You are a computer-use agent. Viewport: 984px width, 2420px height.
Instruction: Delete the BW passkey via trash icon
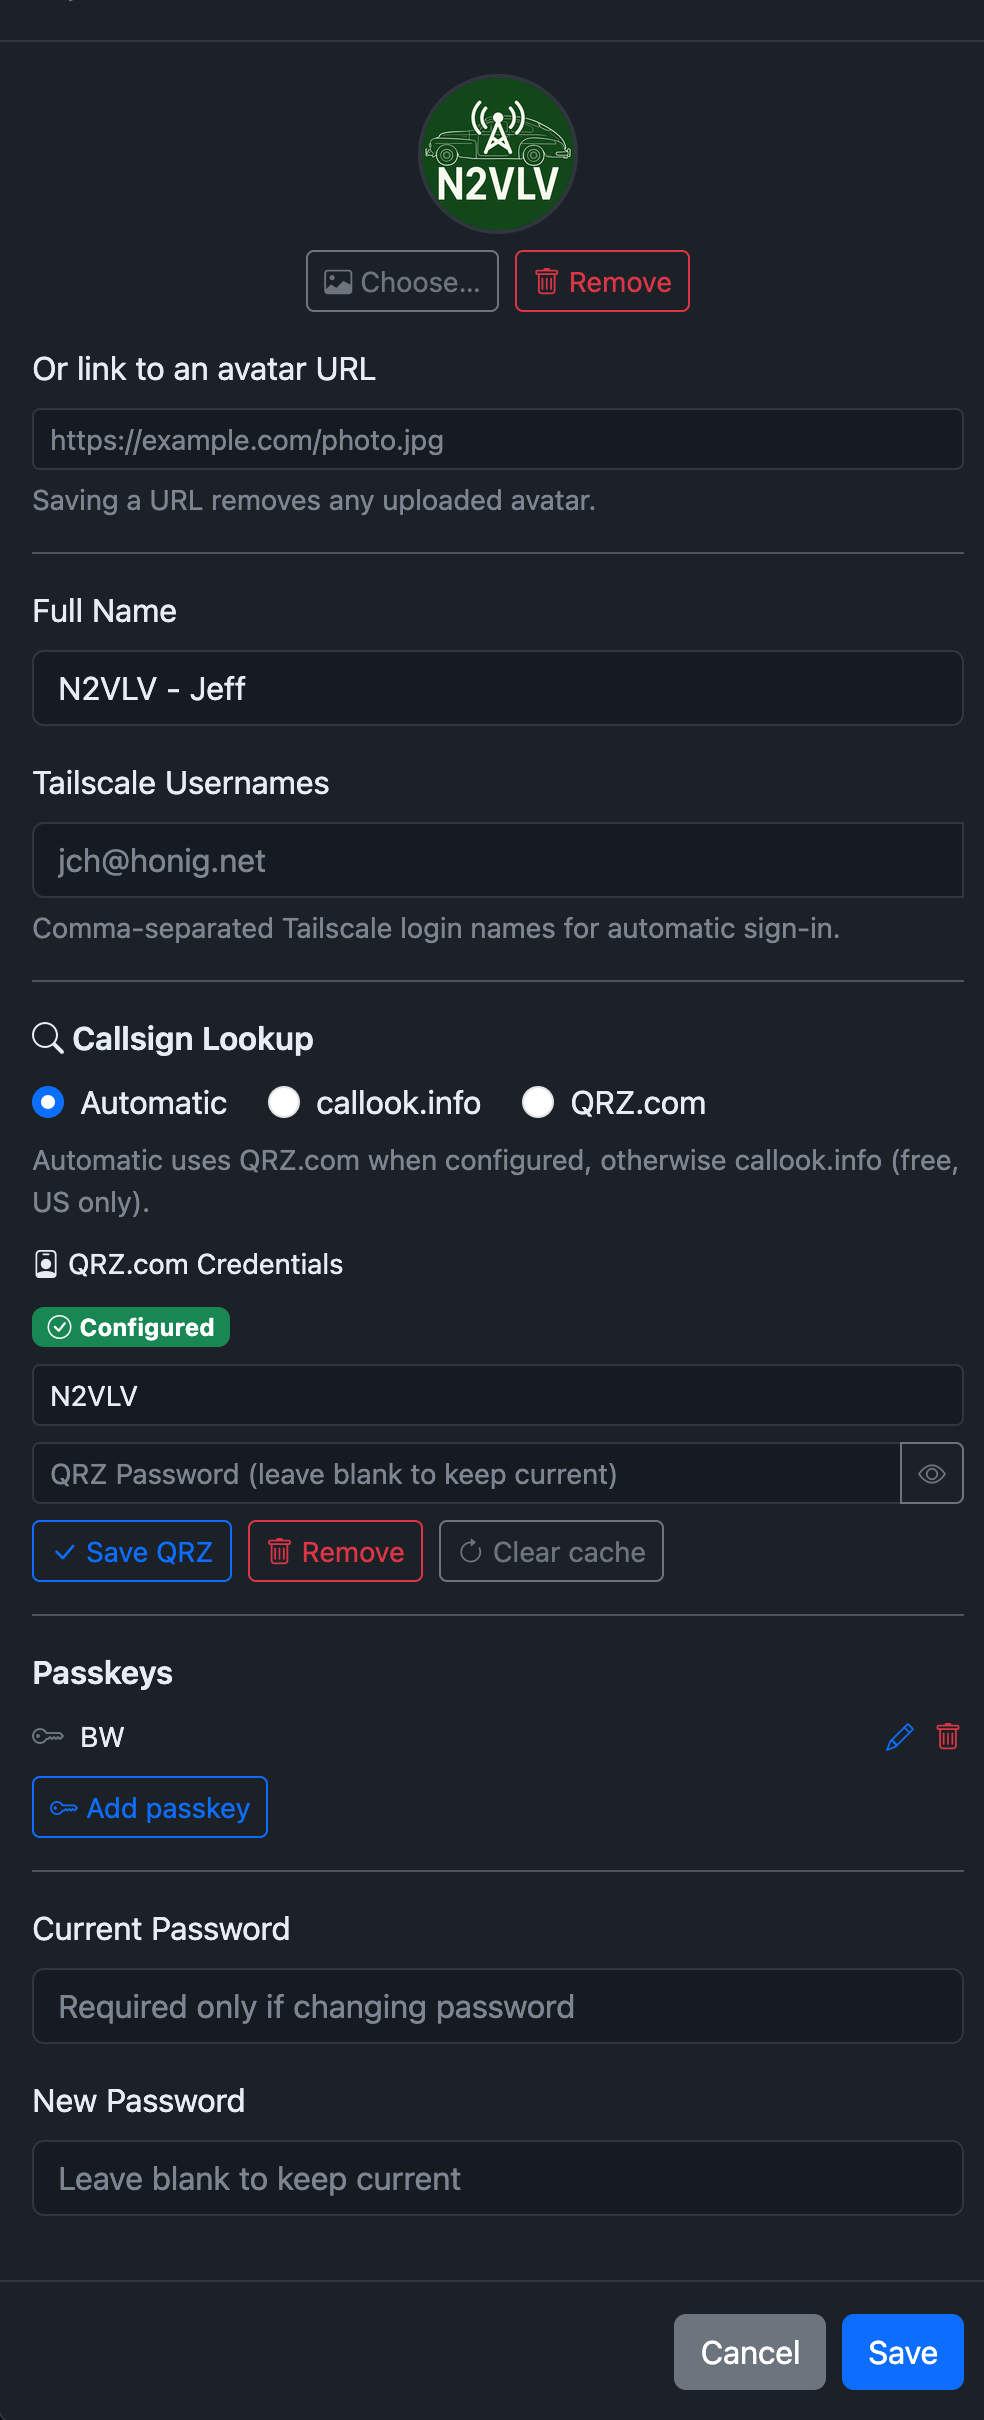[948, 1737]
